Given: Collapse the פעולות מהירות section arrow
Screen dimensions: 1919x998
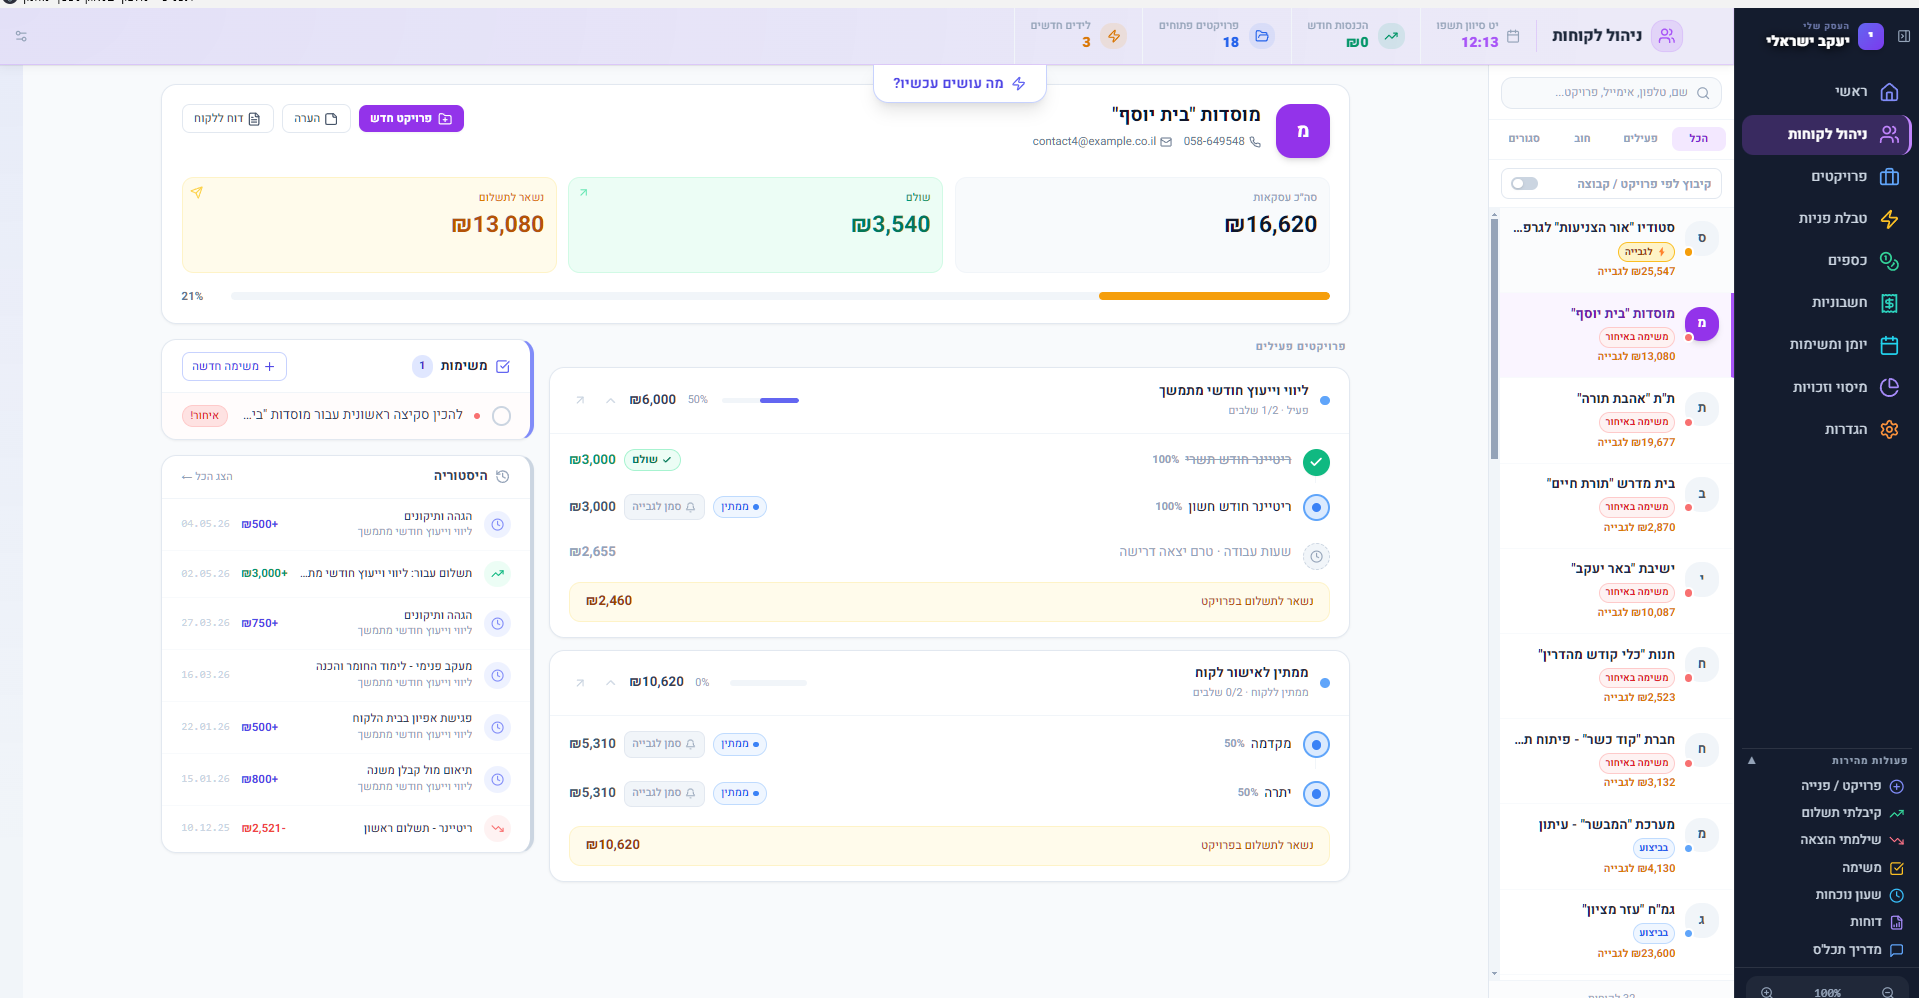Looking at the screenshot, I should 1751,761.
